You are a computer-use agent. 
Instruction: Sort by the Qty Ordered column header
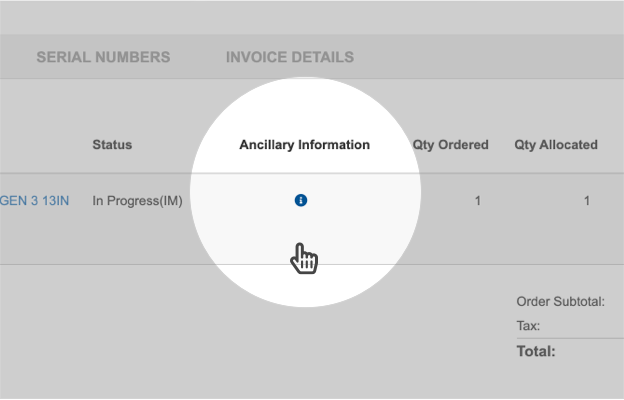click(450, 145)
